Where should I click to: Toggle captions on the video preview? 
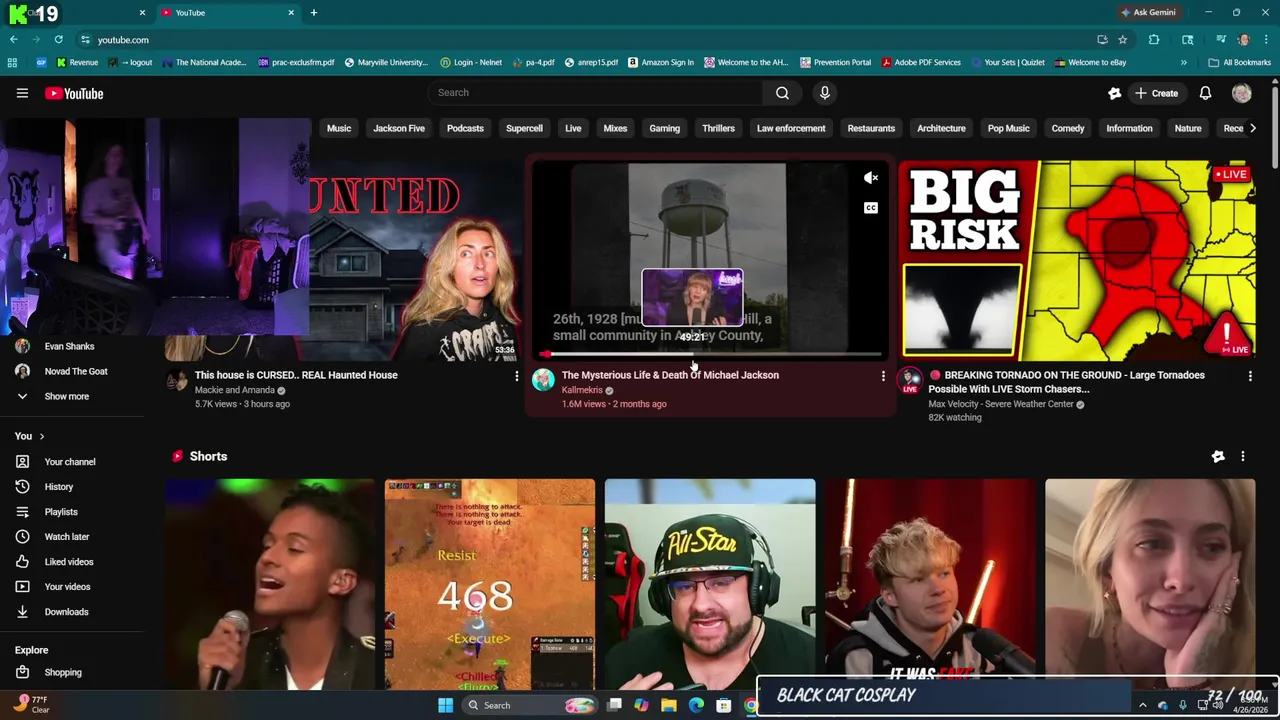pos(871,208)
